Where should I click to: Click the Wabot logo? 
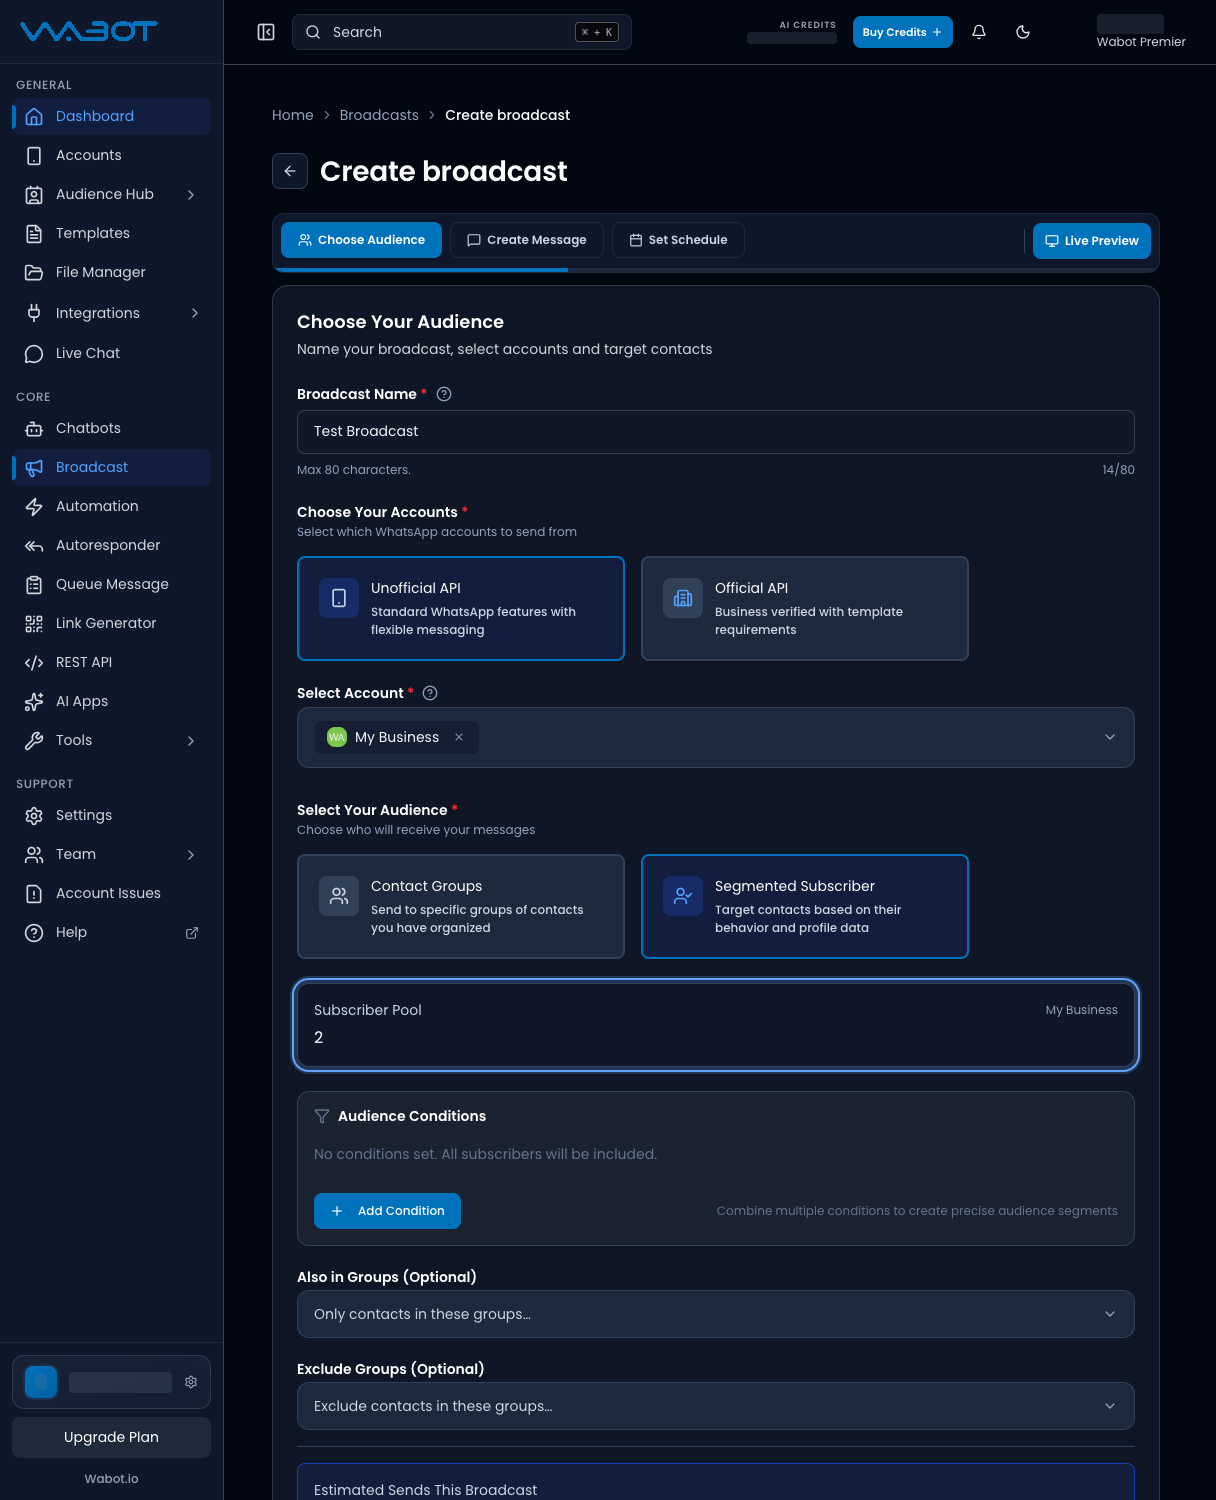tap(89, 32)
